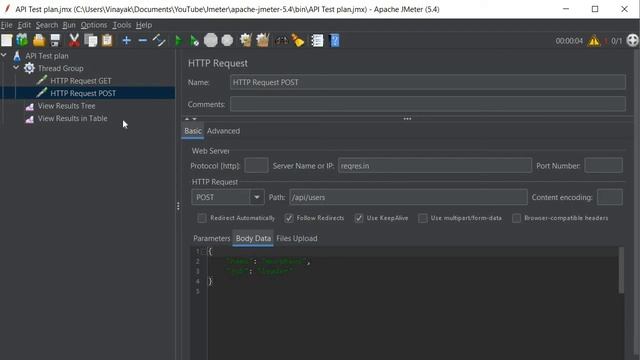Screen dimensions: 640x360
Task: Enable Browser-compatible headers checkbox
Action: pyautogui.click(x=516, y=218)
